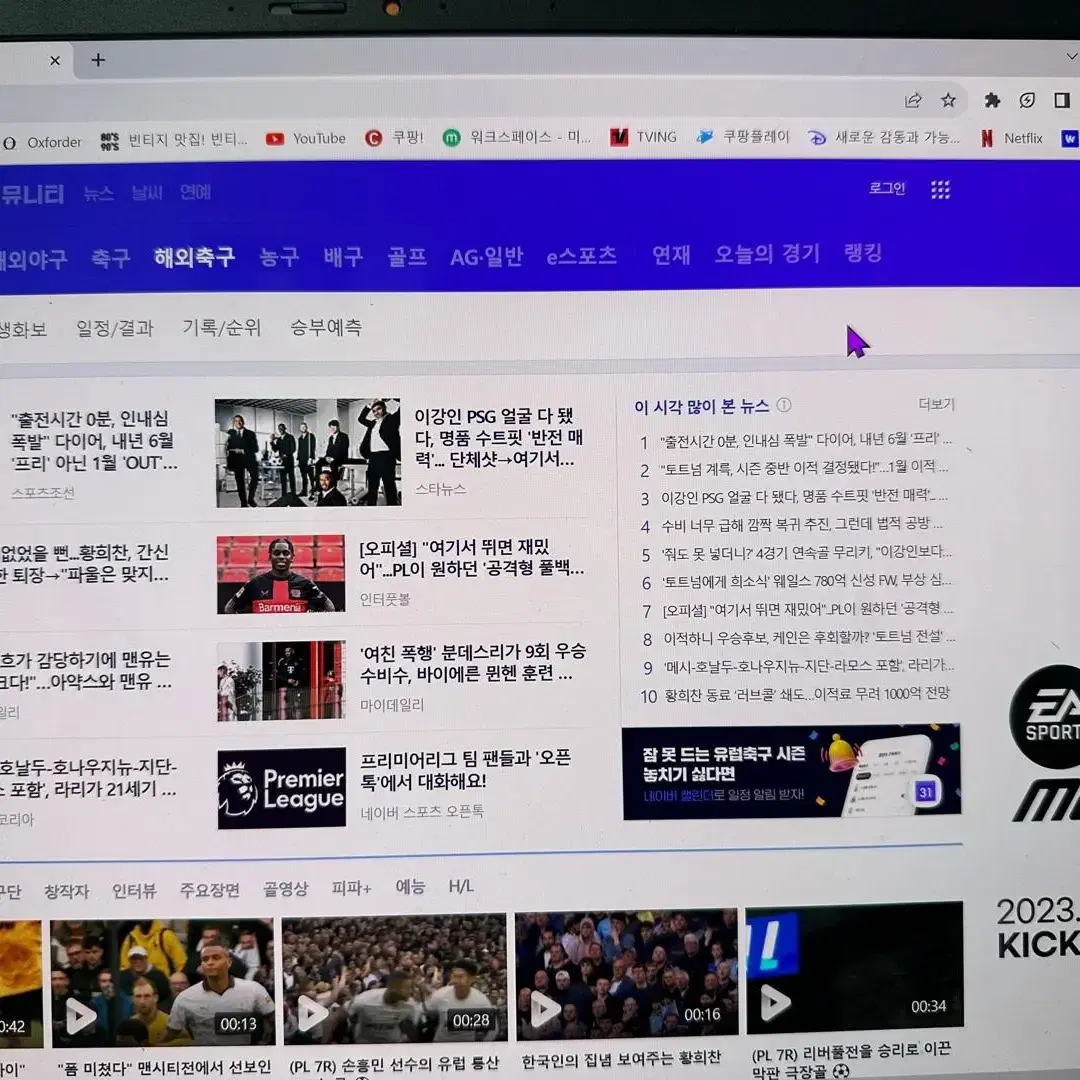Screen dimensions: 1080x1080
Task: Open the 랭킹 menu item
Action: [862, 253]
